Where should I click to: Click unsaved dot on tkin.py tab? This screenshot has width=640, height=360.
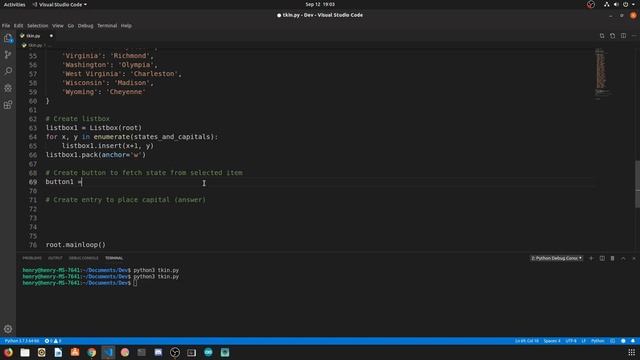point(51,36)
